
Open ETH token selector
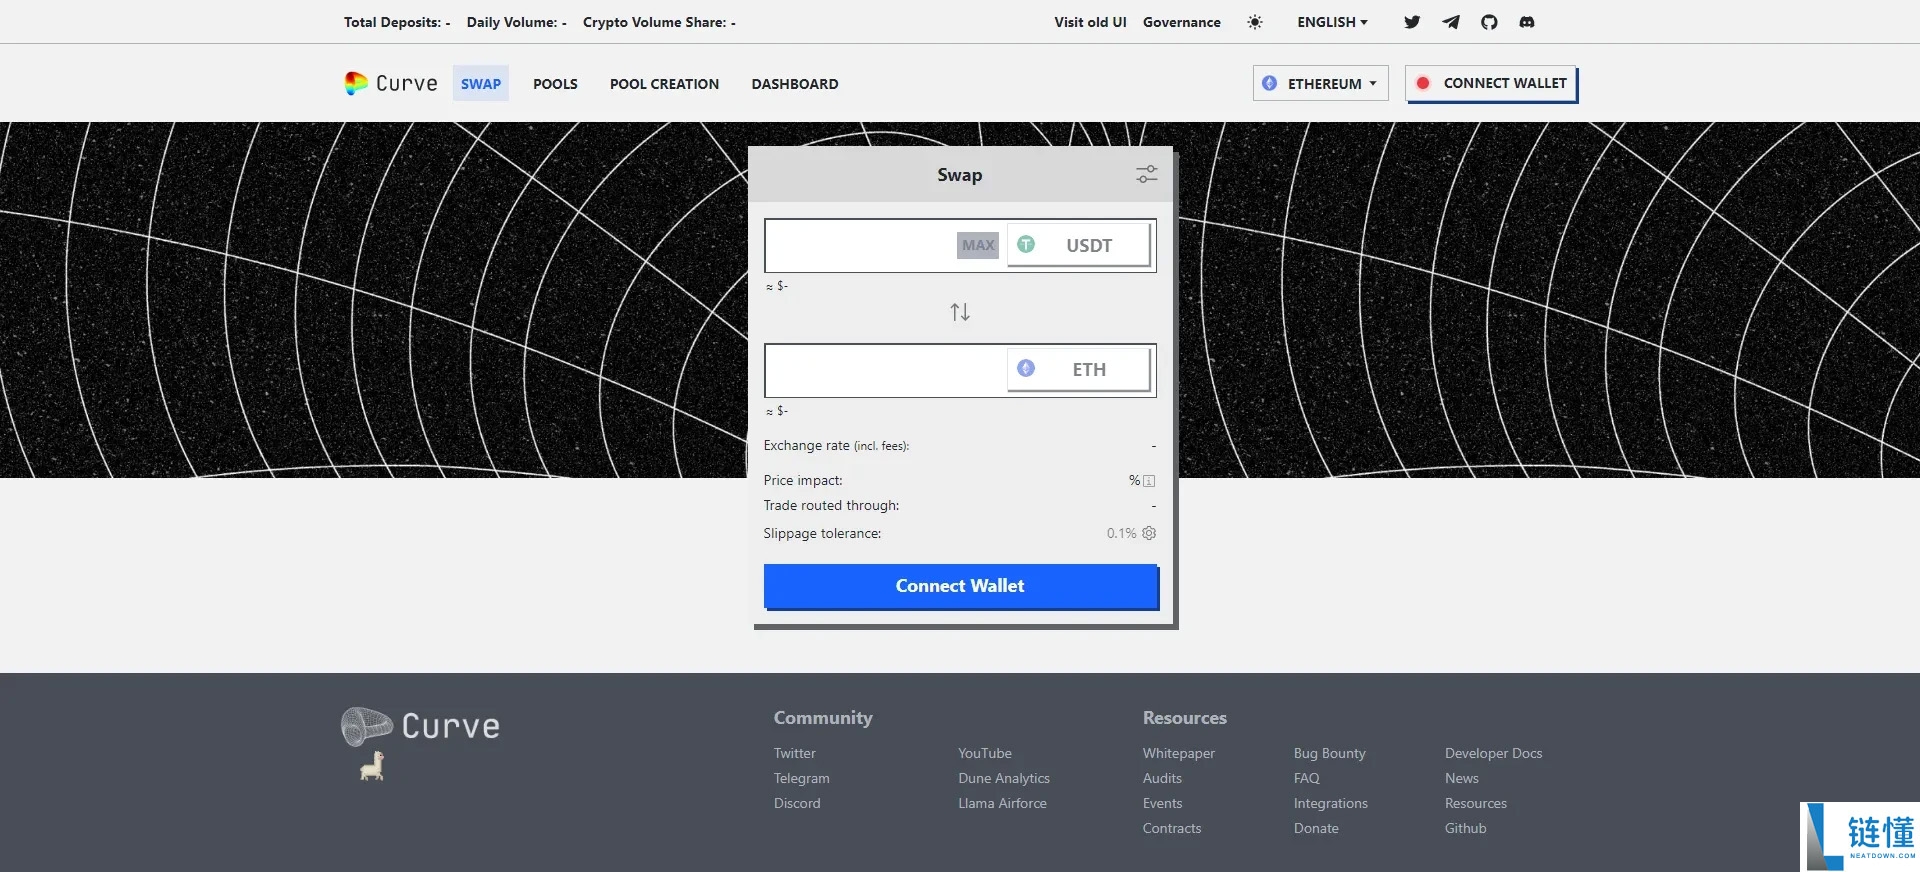1079,370
